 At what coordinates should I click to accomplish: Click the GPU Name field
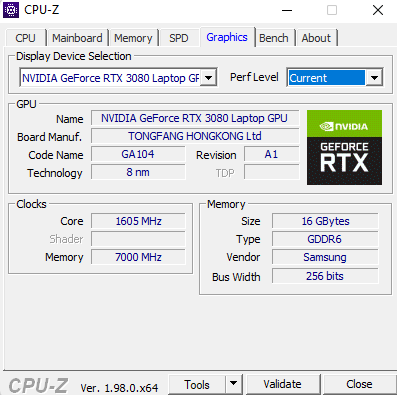(x=195, y=118)
